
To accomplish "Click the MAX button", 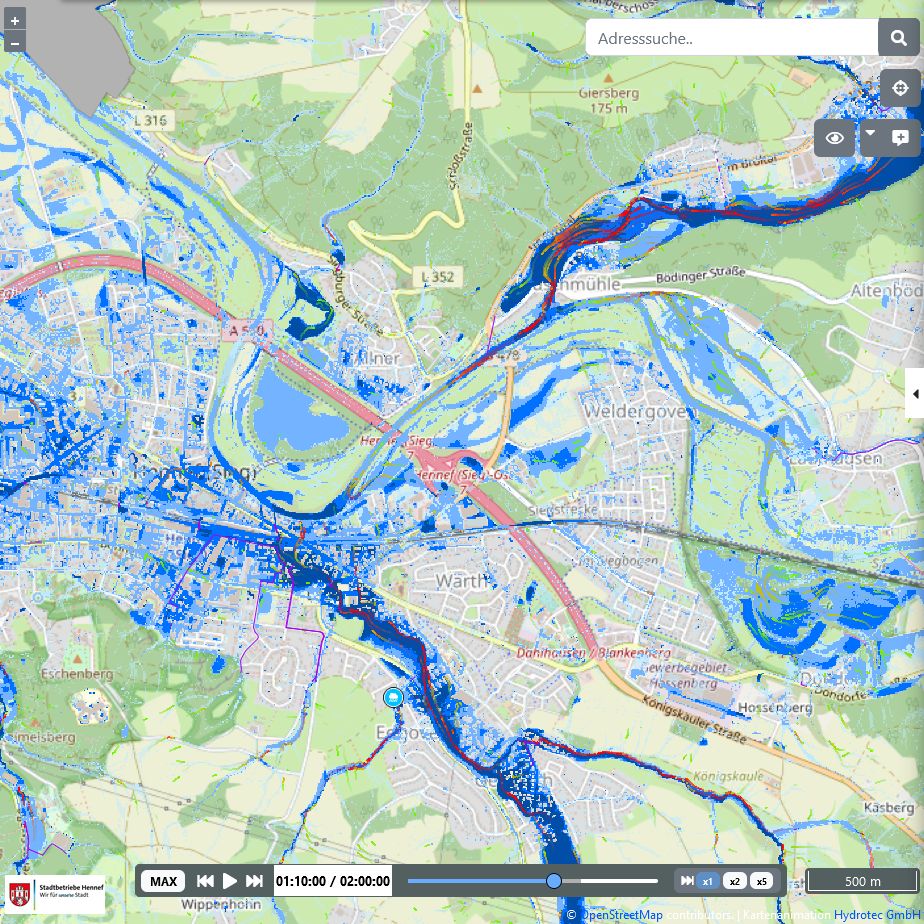I will point(163,881).
